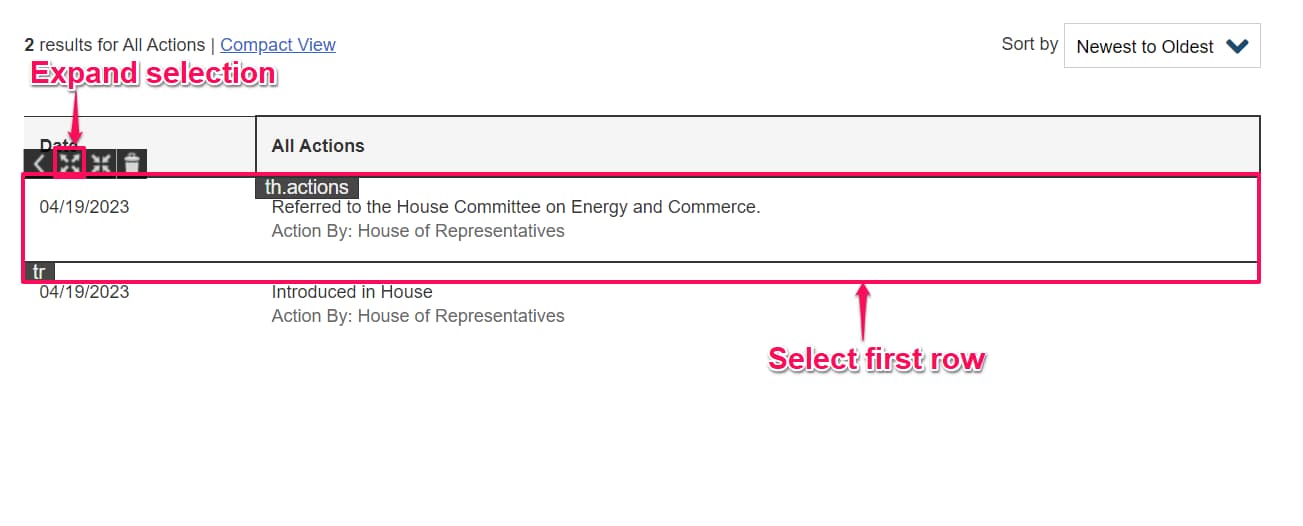This screenshot has height=526, width=1303.
Task: Click the shrink selection arrows icon
Action: [x=101, y=164]
